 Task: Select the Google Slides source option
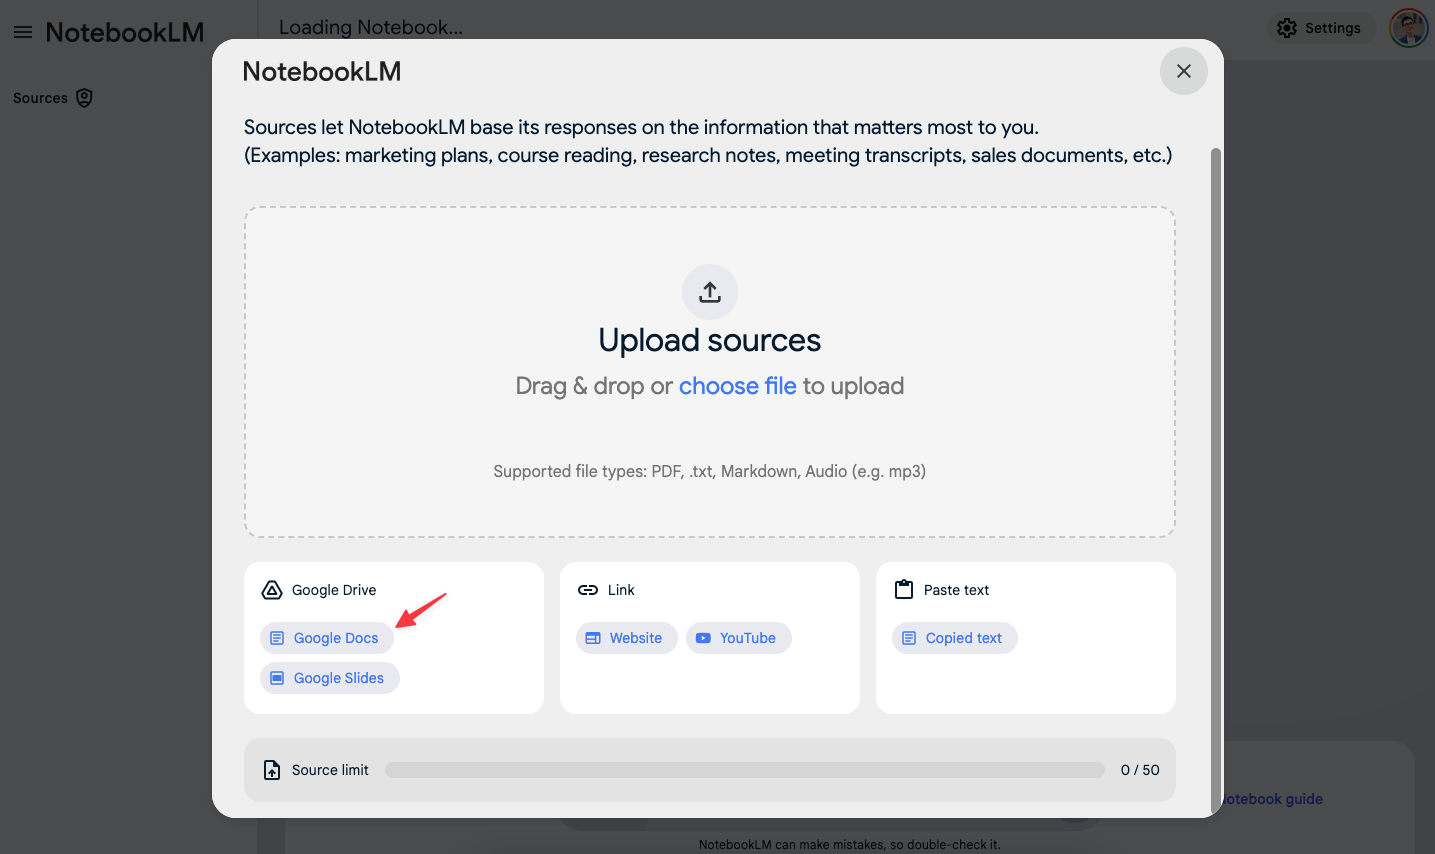(329, 677)
